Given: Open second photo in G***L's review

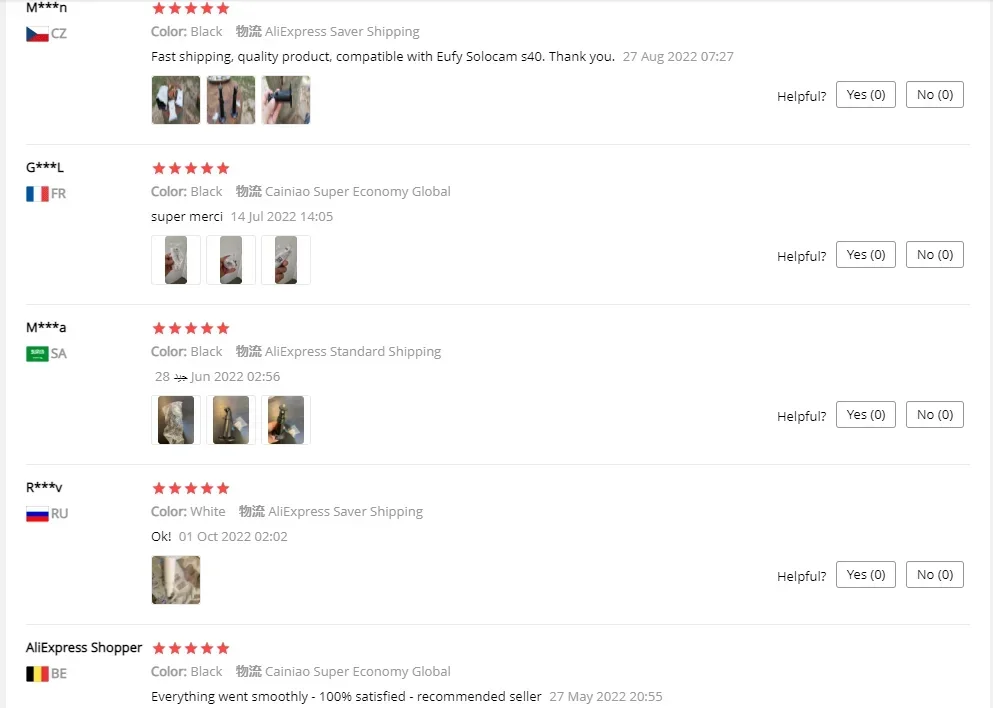Looking at the screenshot, I should tap(231, 260).
